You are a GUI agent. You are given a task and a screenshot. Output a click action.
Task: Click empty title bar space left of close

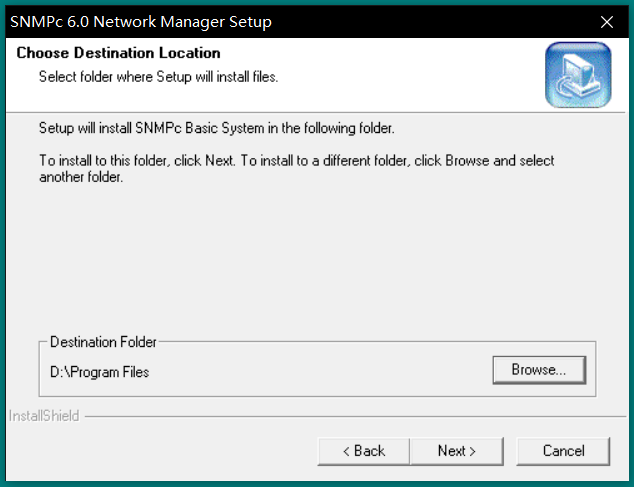click(450, 22)
